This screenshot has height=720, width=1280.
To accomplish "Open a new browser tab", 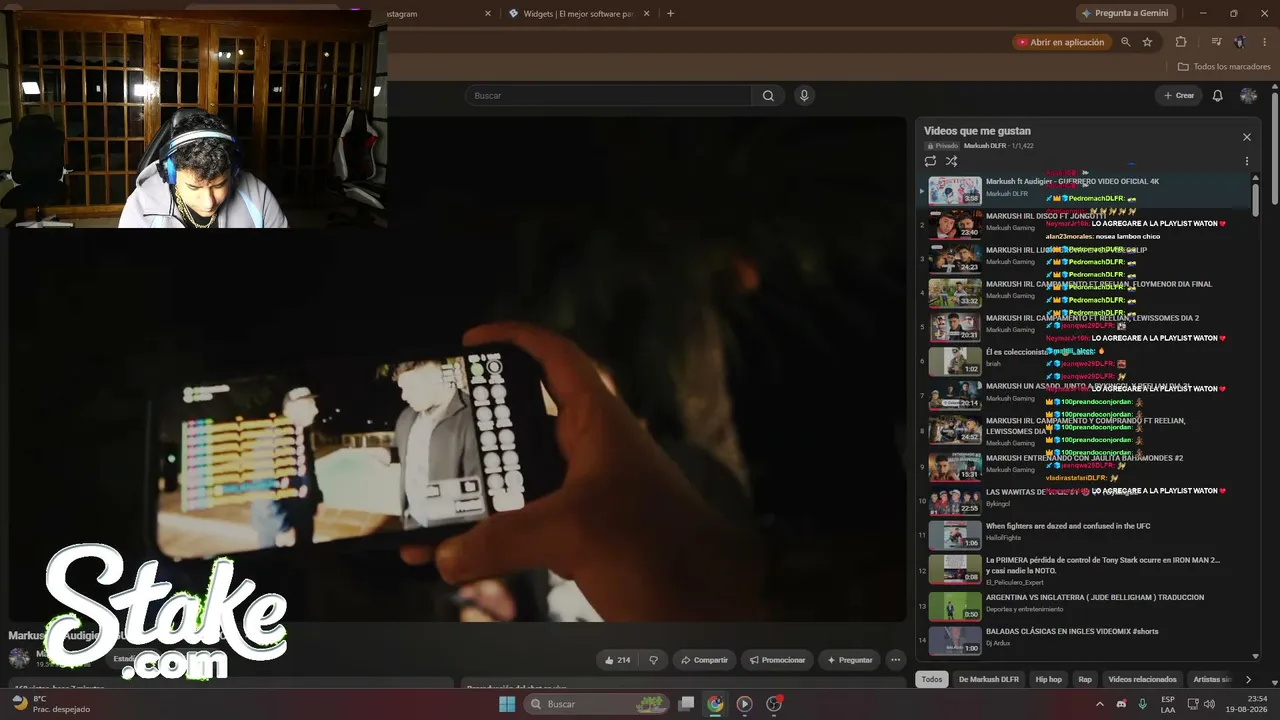I will coord(670,14).
